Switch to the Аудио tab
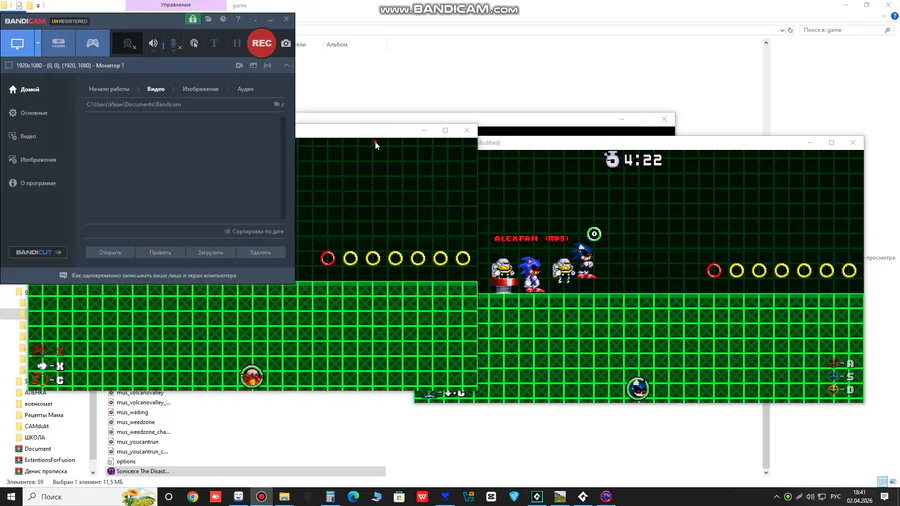The height and width of the screenshot is (506, 900). 245,89
